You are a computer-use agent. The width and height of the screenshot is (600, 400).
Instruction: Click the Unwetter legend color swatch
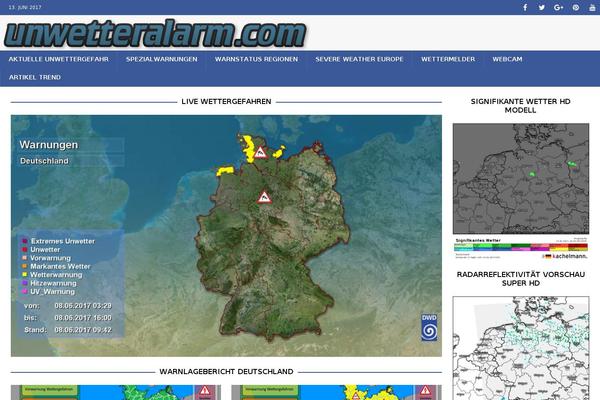24,250
